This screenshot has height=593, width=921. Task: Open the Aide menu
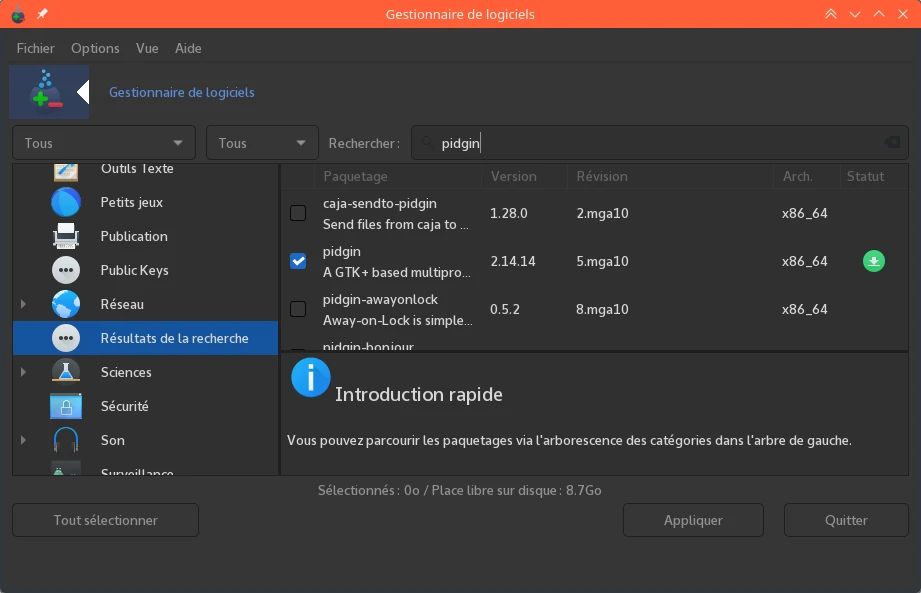click(x=188, y=48)
